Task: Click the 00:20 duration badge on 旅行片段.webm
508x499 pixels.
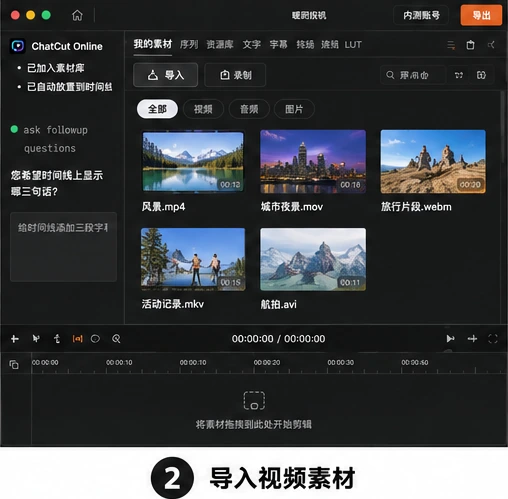Action: [x=470, y=184]
